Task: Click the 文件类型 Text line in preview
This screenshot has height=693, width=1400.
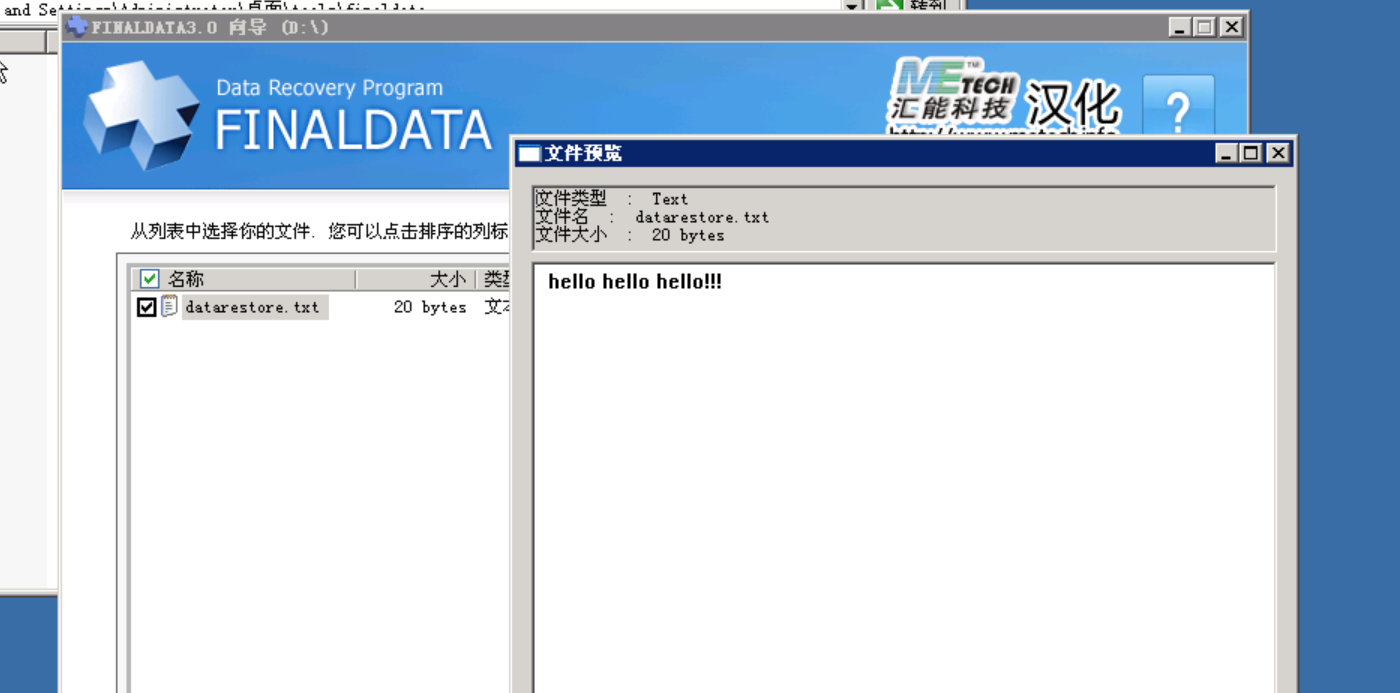Action: pos(611,199)
